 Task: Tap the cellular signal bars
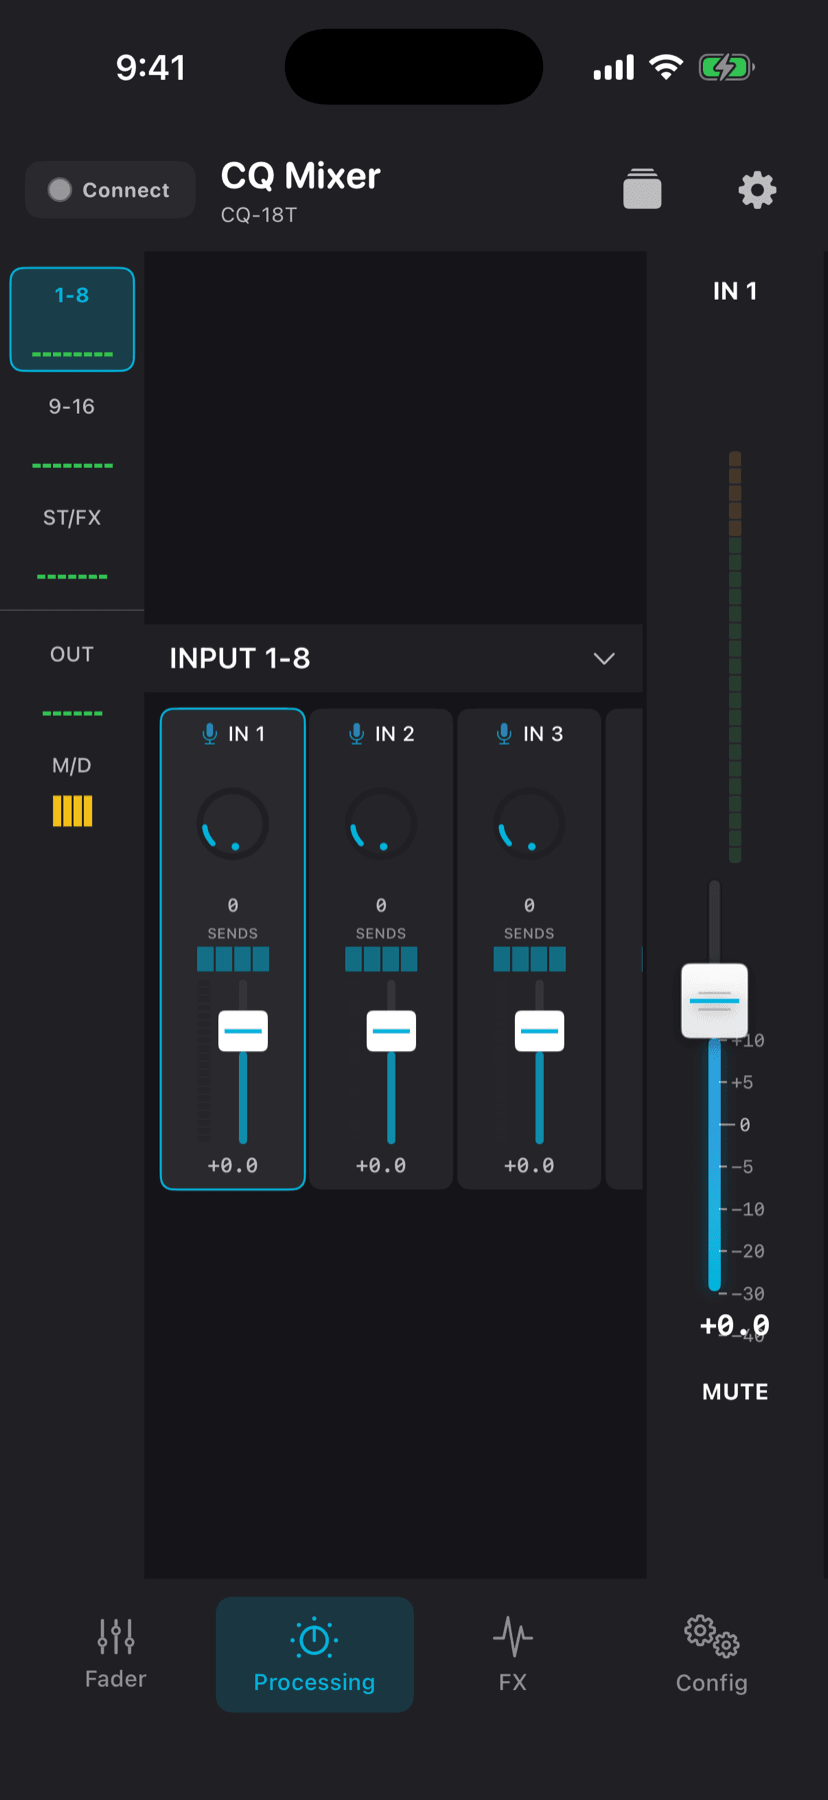point(613,68)
